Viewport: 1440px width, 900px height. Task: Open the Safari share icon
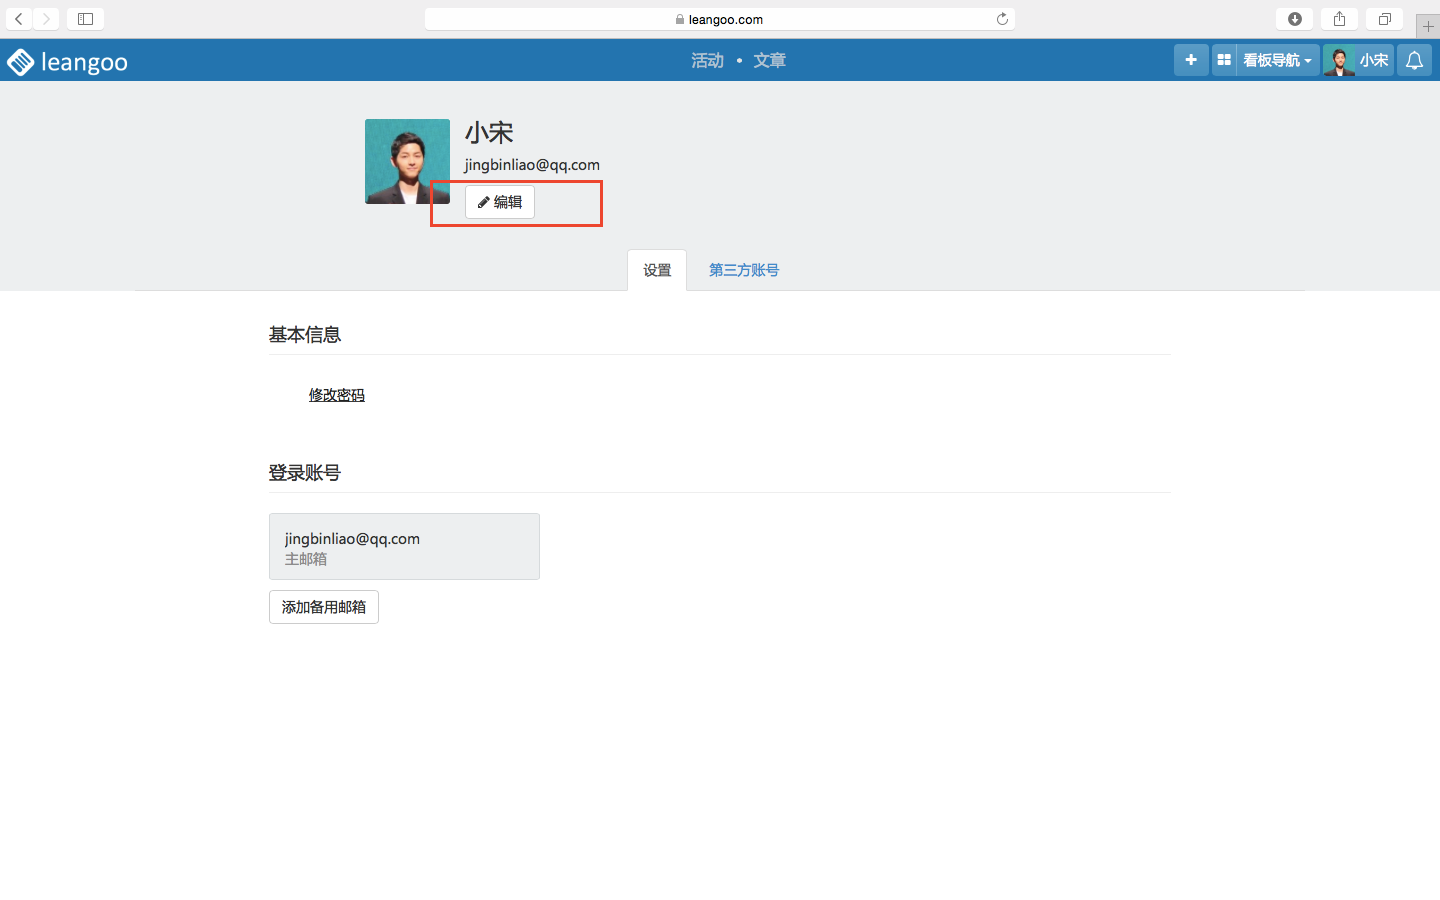pyautogui.click(x=1339, y=19)
